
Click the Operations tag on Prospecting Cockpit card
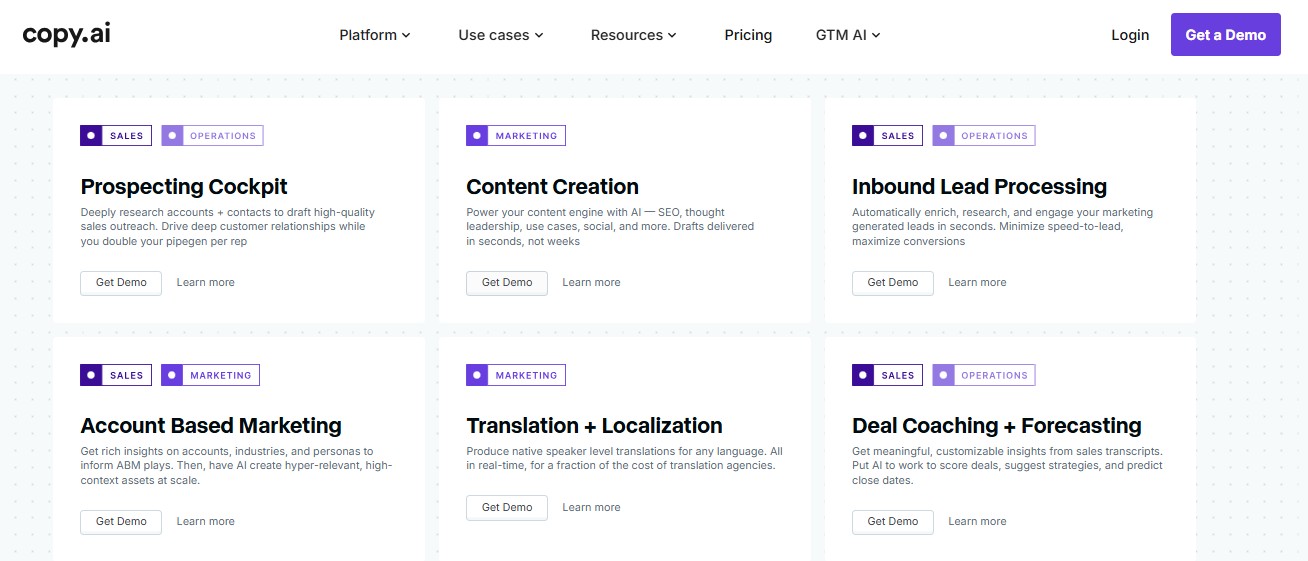[x=212, y=136]
